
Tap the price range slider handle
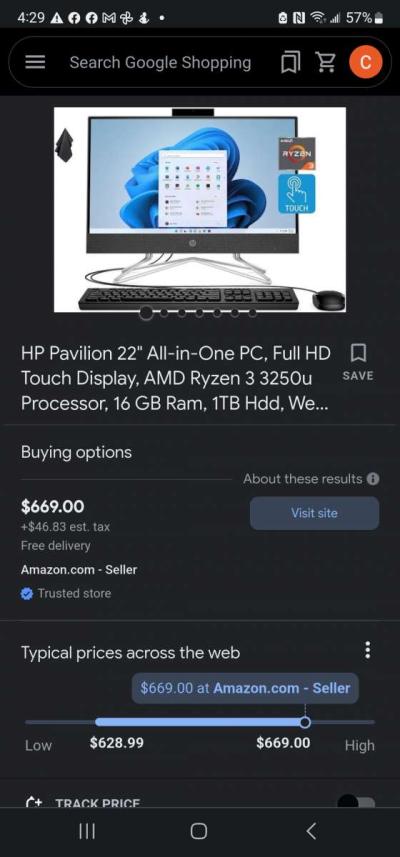(305, 723)
